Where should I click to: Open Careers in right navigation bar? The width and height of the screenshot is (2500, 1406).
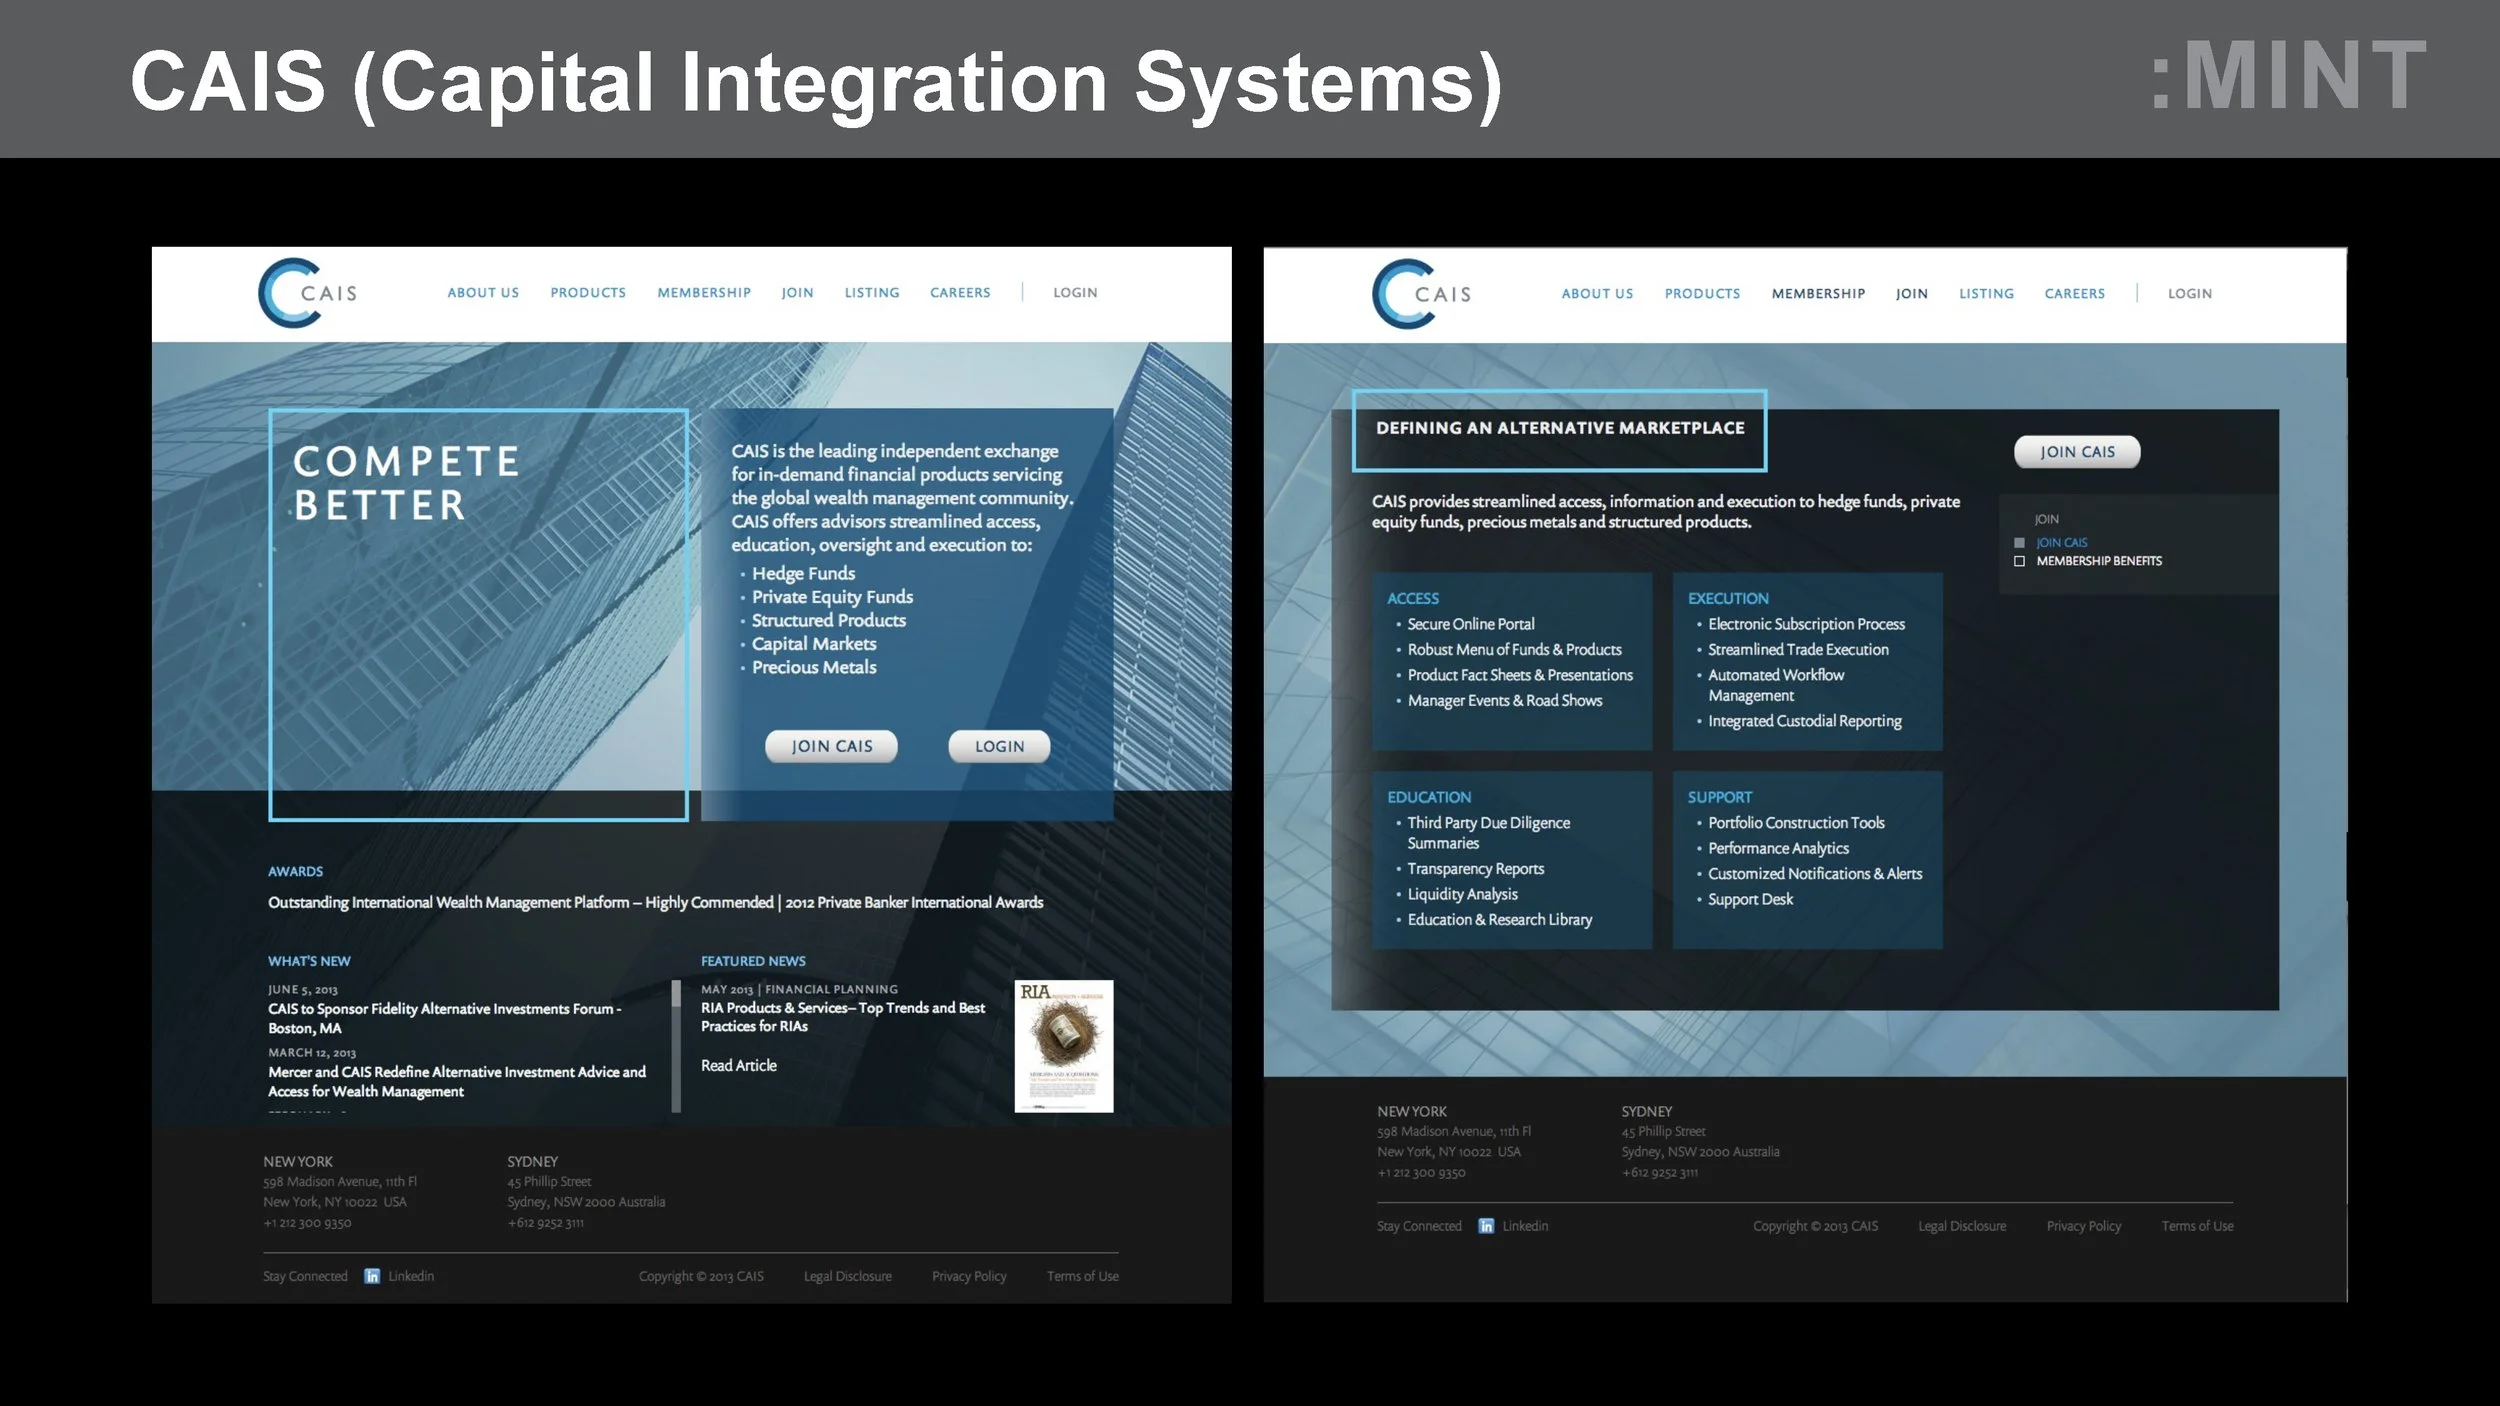(2074, 294)
